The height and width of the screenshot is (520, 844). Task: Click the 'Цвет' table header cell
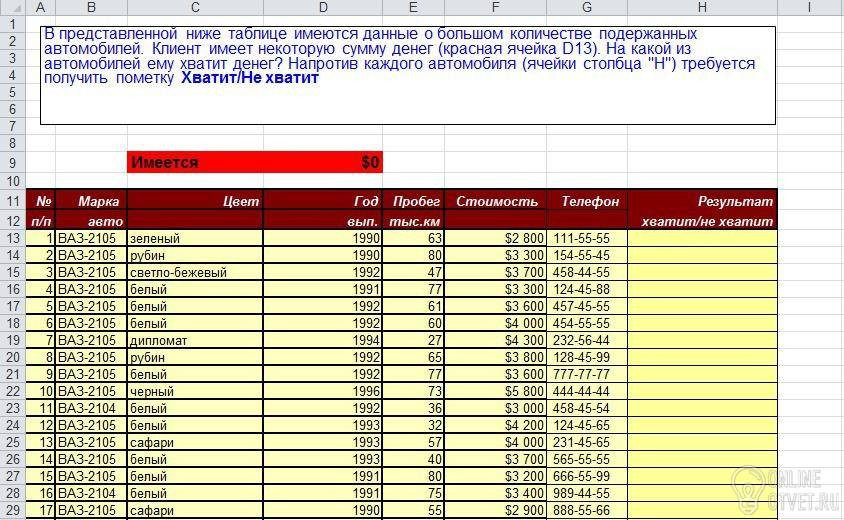(x=195, y=201)
